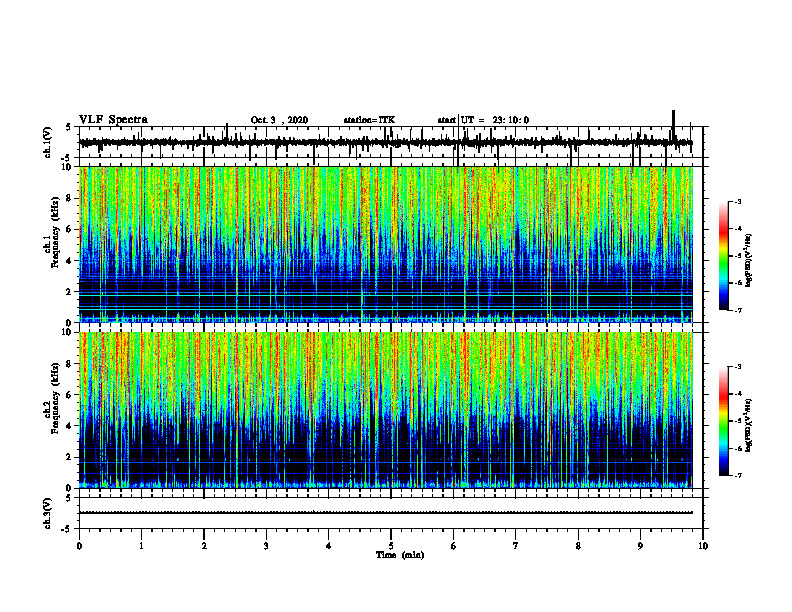The height and width of the screenshot is (612, 792).
Task: Select the date text "Oct. 3 , 2020"
Action: coord(279,120)
